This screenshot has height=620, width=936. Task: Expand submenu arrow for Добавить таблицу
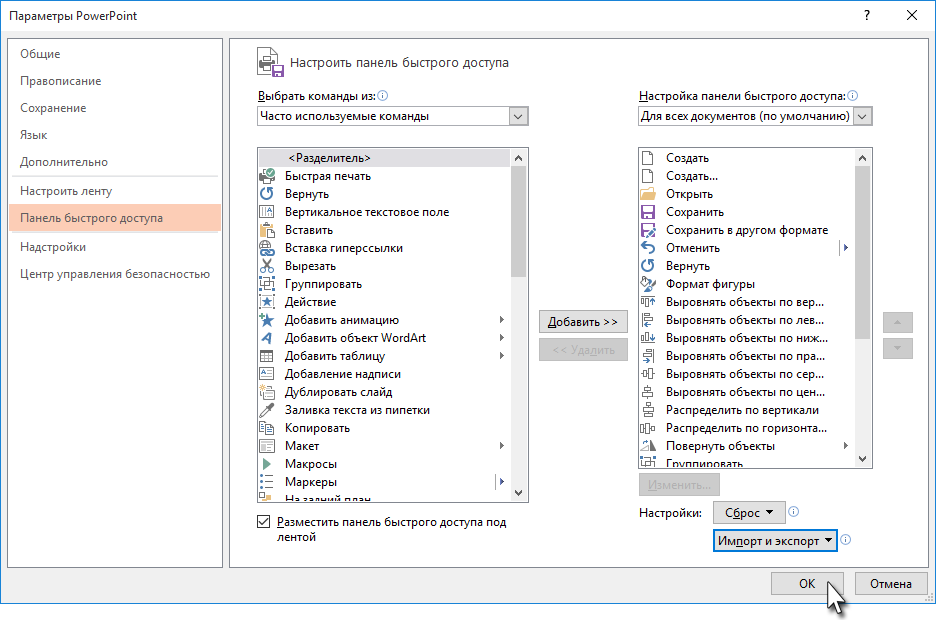(x=502, y=356)
